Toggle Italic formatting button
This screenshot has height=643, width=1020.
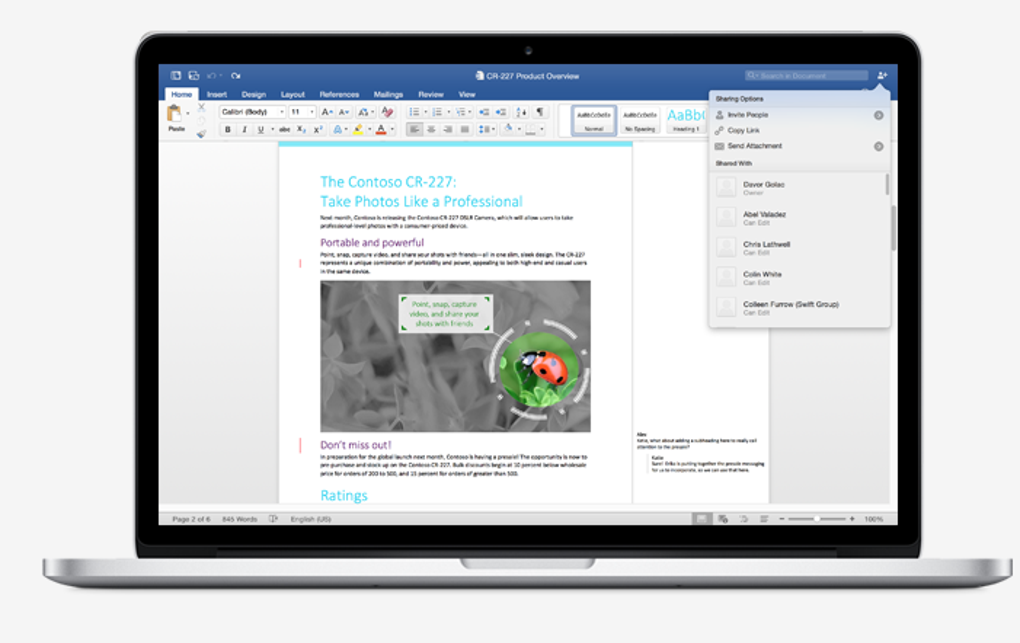coord(245,130)
